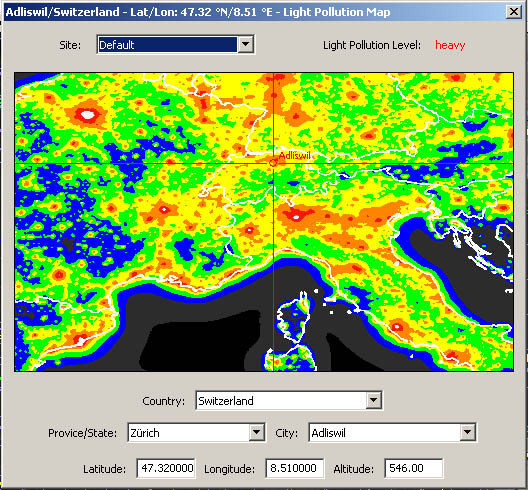Click the dialog title bar text
528x490 pixels.
pos(198,12)
